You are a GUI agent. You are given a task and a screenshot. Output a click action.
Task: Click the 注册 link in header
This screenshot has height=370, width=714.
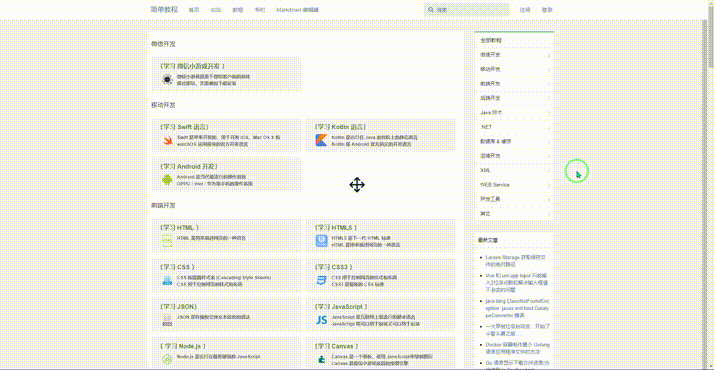coord(525,10)
